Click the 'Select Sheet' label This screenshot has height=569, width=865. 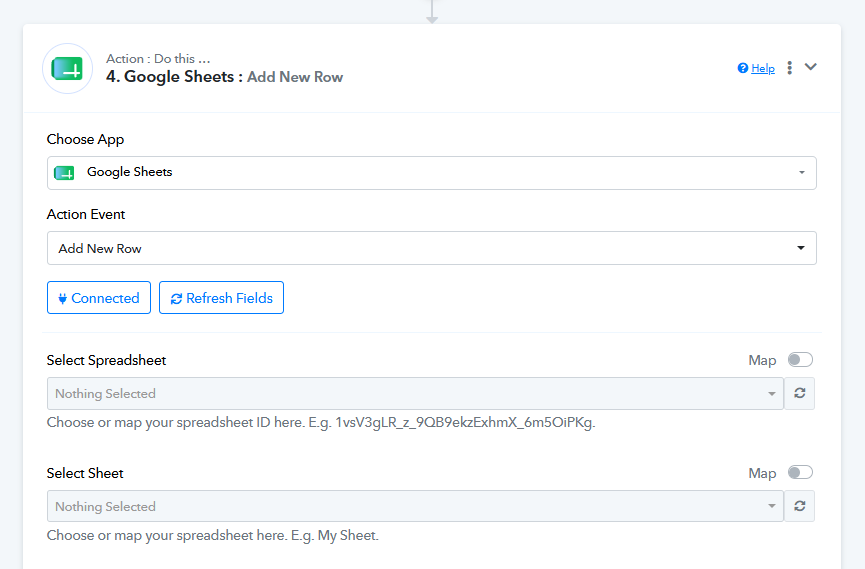click(x=85, y=474)
